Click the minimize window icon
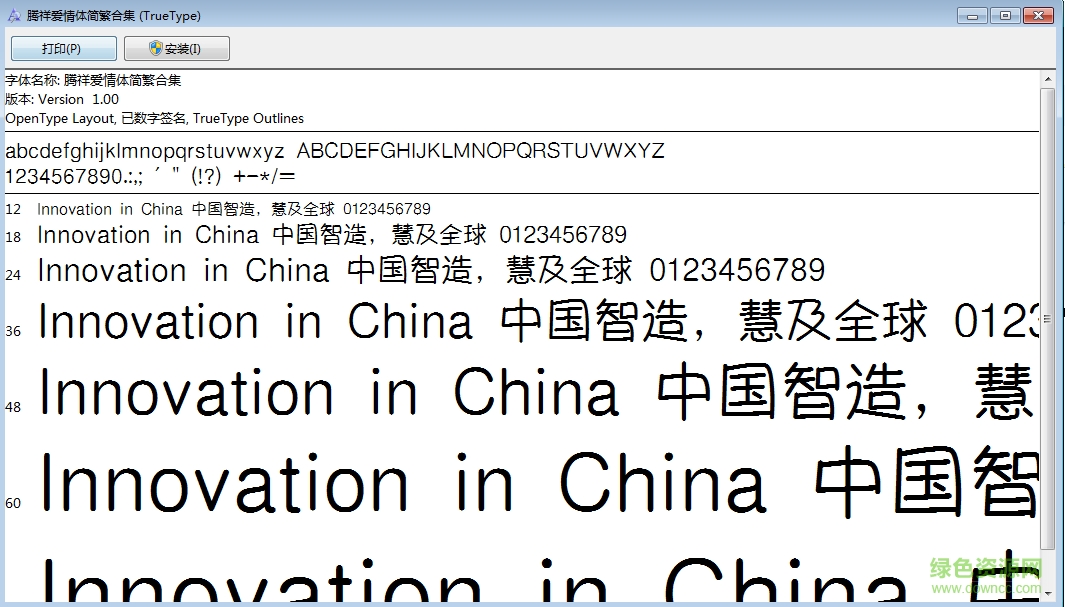 tap(971, 15)
